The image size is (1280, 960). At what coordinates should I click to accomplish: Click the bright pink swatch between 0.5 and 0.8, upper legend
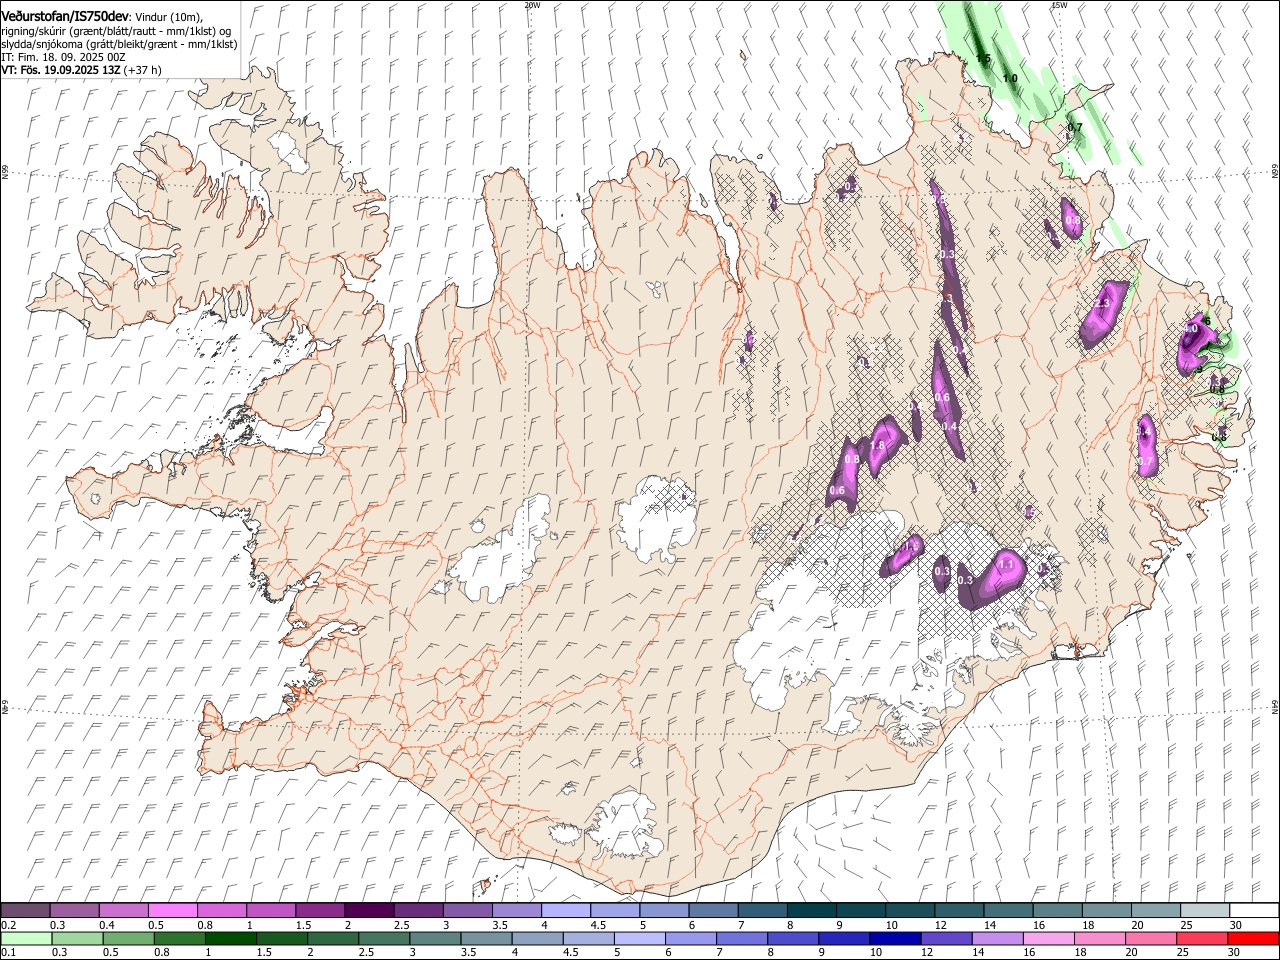[173, 910]
